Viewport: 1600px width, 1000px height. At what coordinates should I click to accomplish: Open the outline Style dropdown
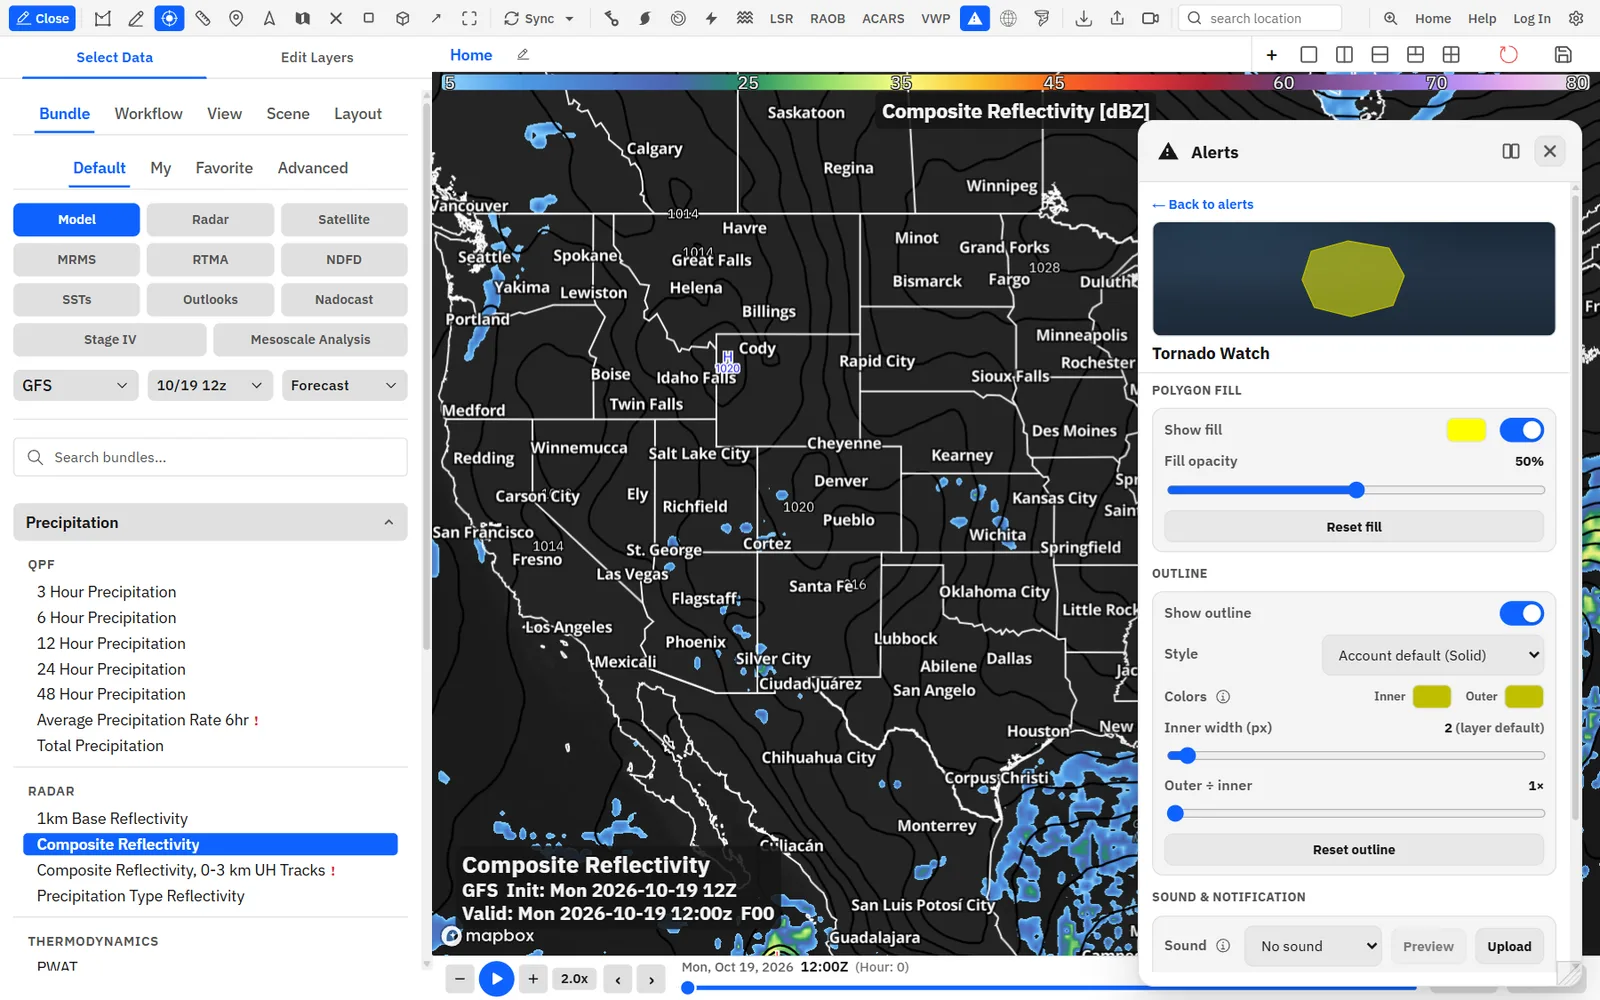1433,655
